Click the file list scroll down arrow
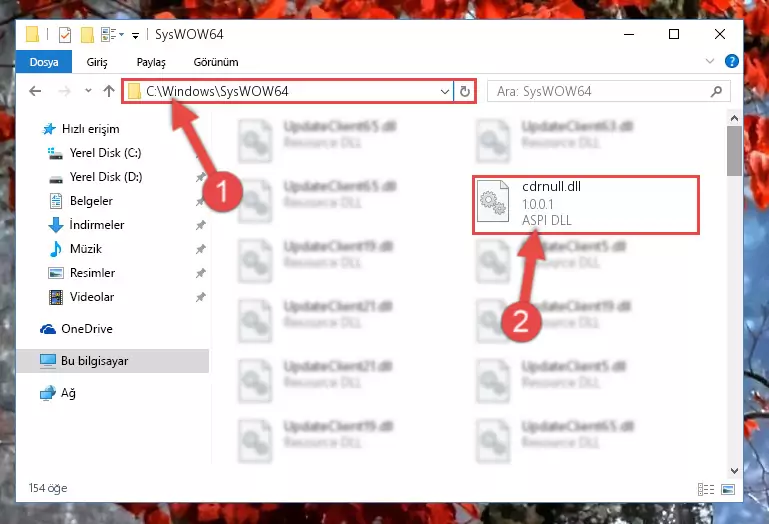 pyautogui.click(x=734, y=471)
